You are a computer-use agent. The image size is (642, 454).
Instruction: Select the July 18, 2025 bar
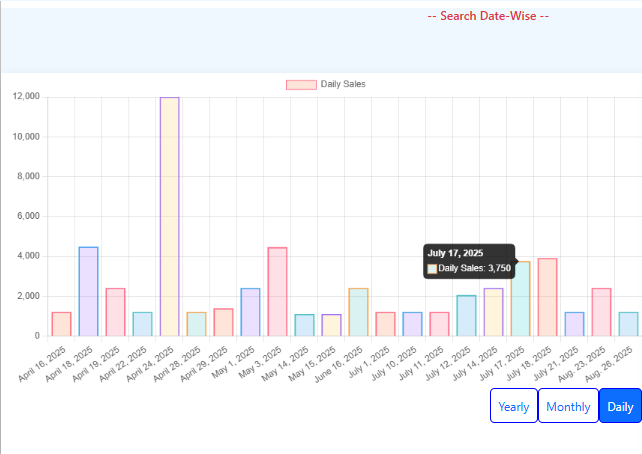(547, 297)
